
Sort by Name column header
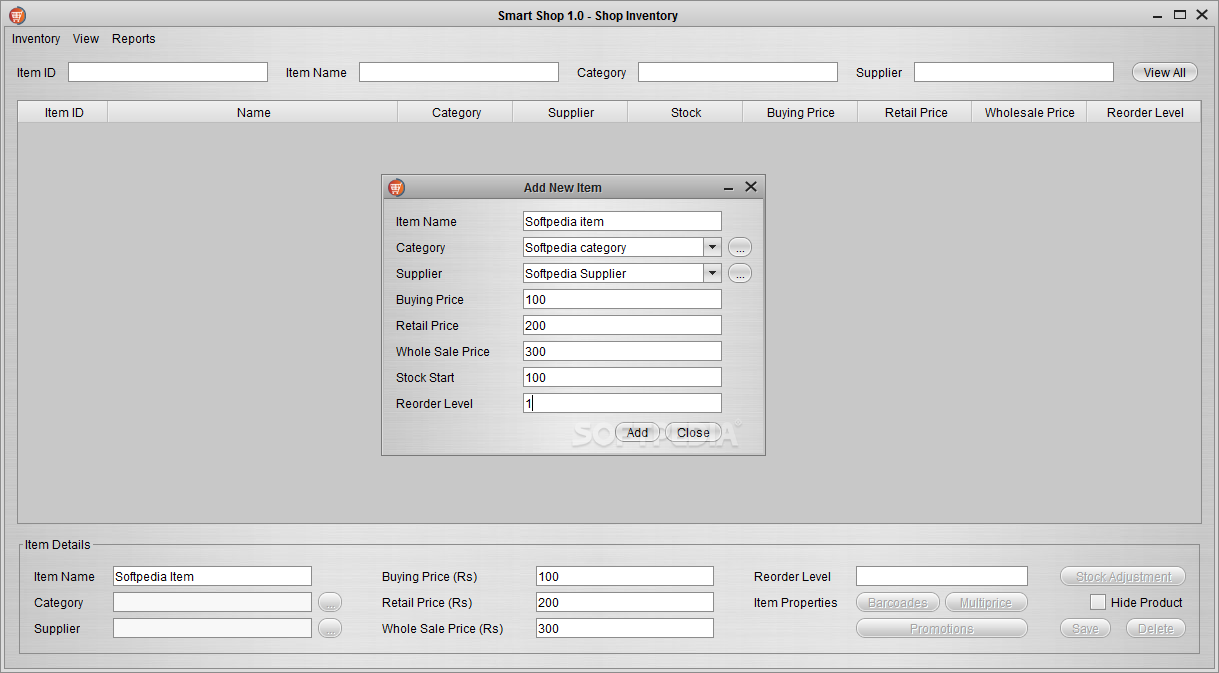point(253,112)
